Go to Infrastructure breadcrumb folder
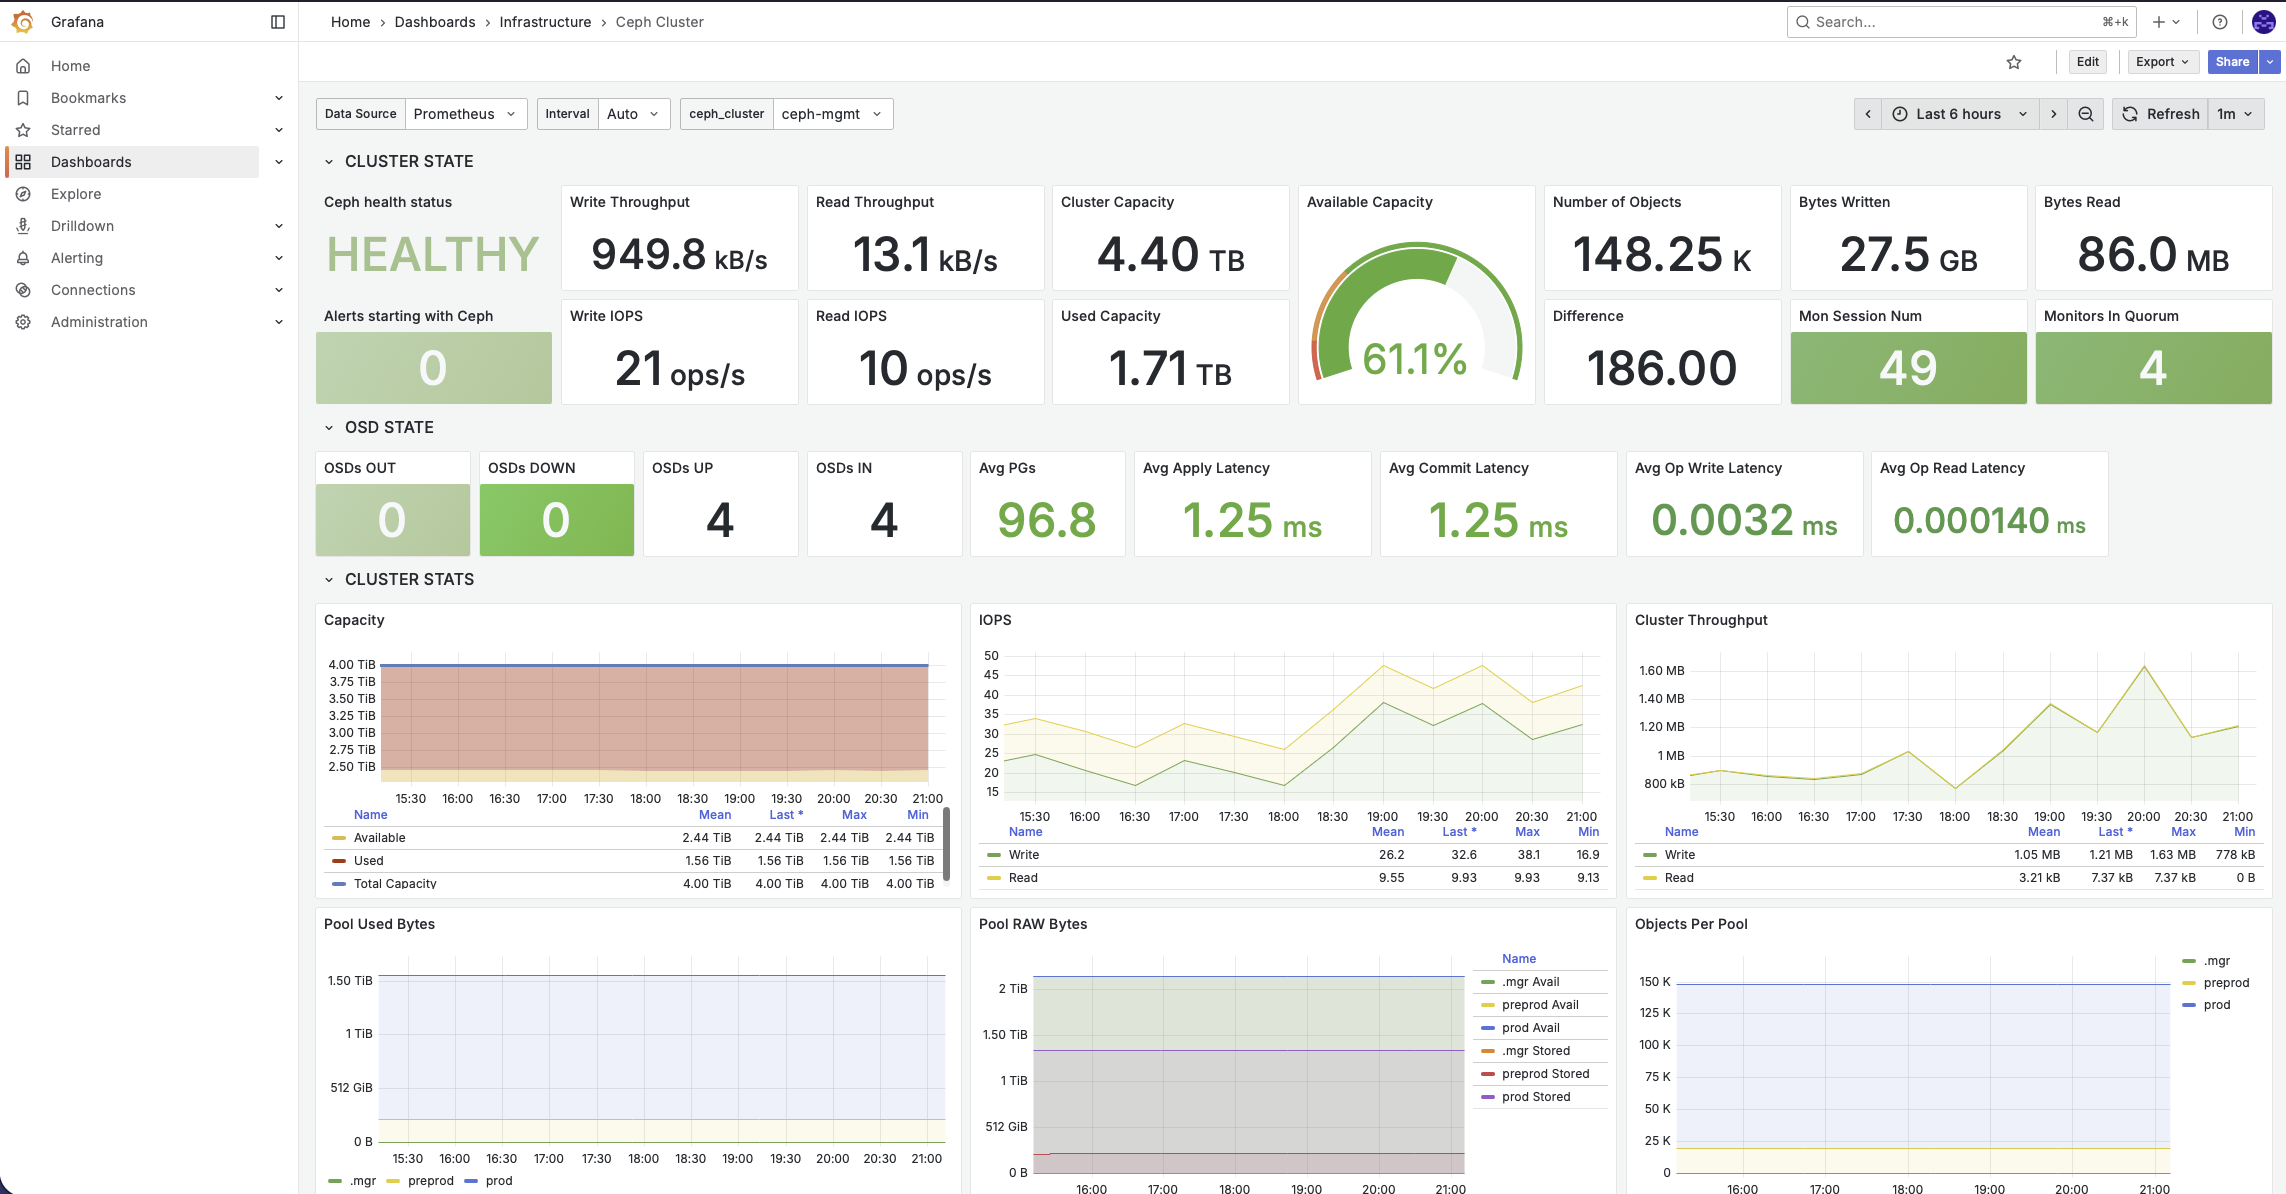The image size is (2286, 1194). point(545,22)
